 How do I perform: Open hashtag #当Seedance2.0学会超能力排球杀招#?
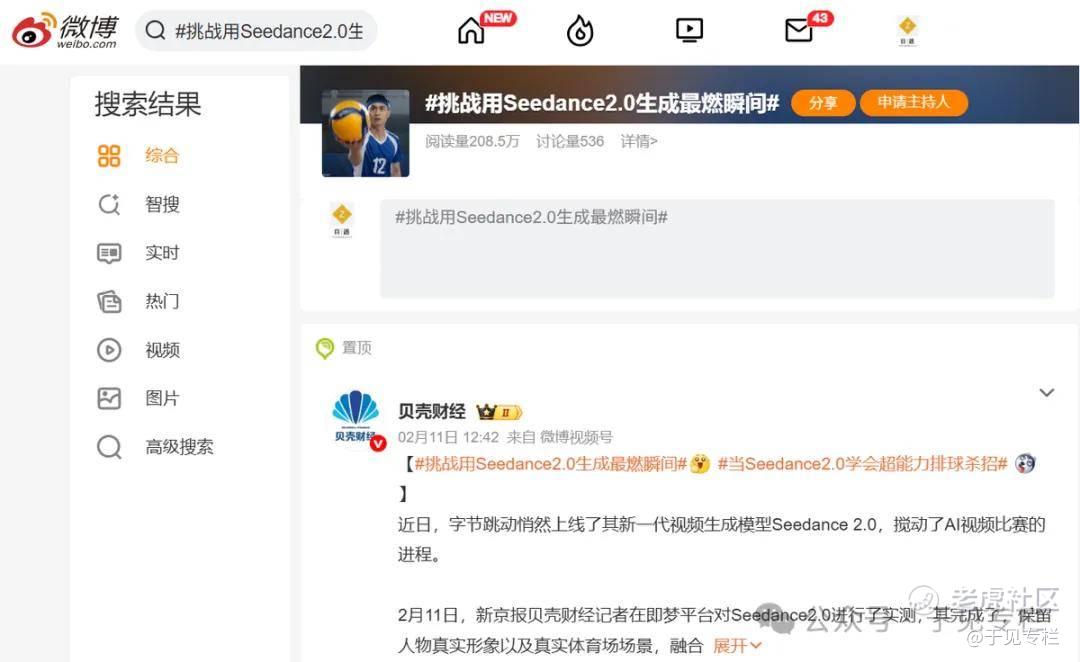(862, 464)
